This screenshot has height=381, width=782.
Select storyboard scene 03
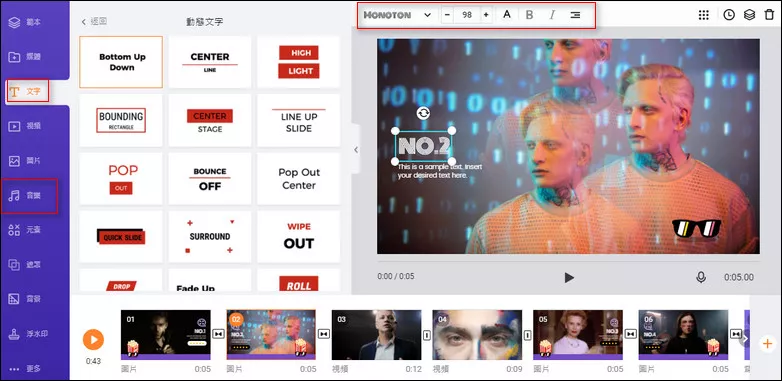point(377,335)
